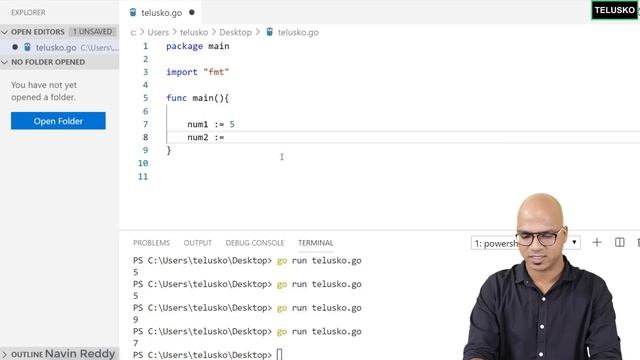Viewport: 640px width, 360px height.
Task: Click the EXPLORER sidebar title
Action: 28,12
